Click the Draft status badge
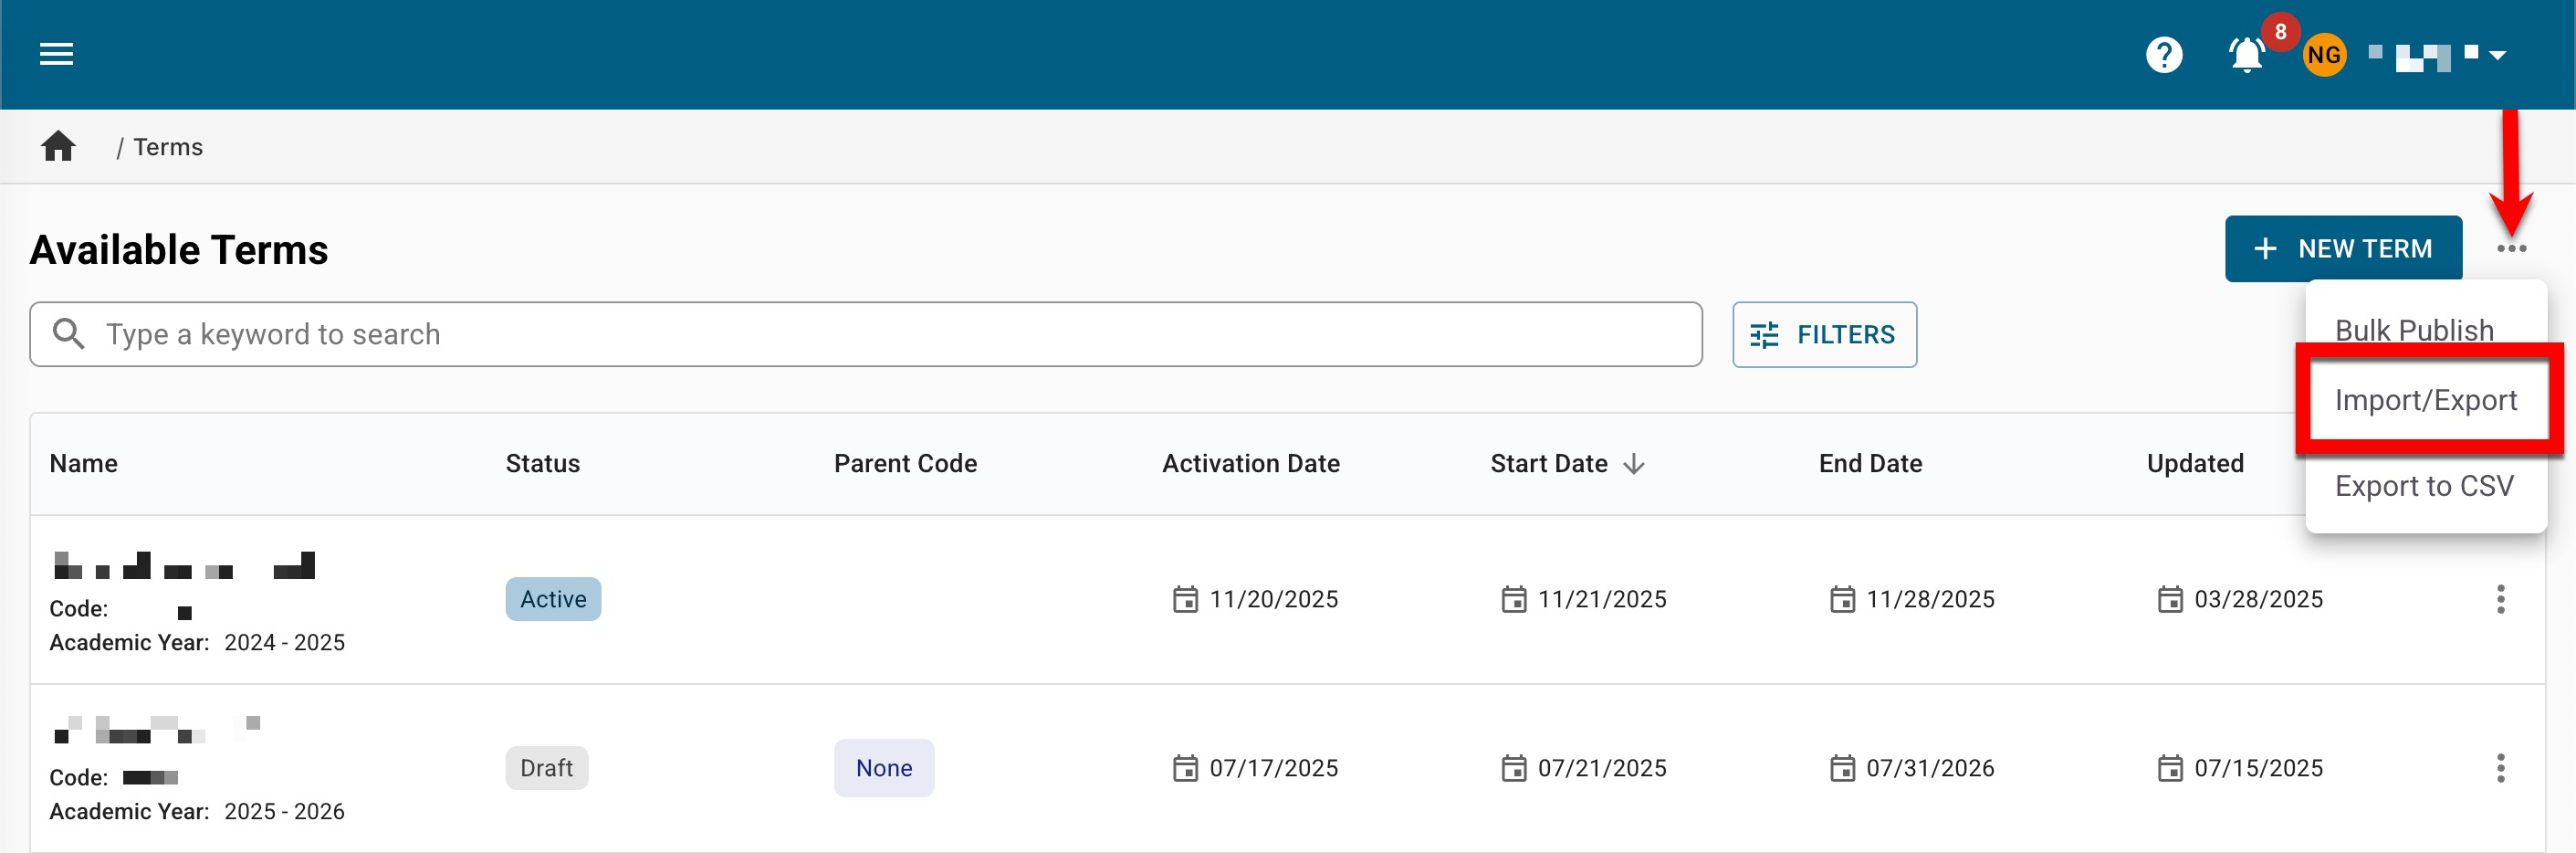Screen dimensions: 2576x853 (546, 768)
